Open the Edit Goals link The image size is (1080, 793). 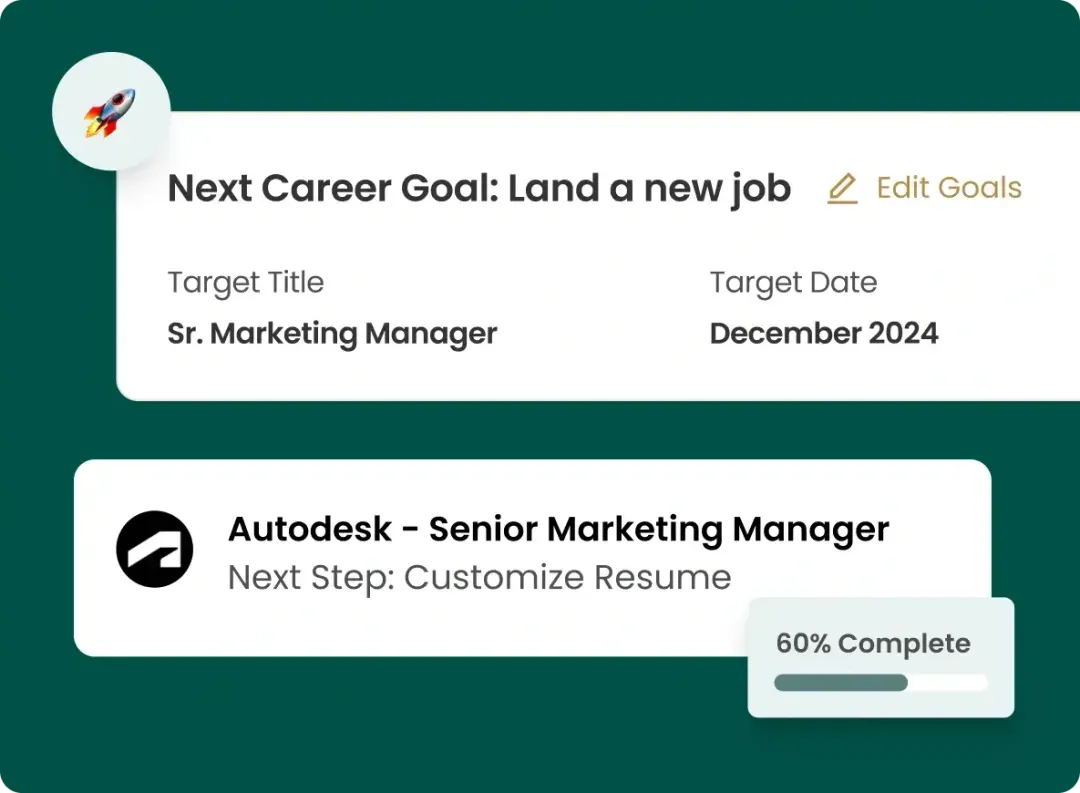tap(948, 188)
